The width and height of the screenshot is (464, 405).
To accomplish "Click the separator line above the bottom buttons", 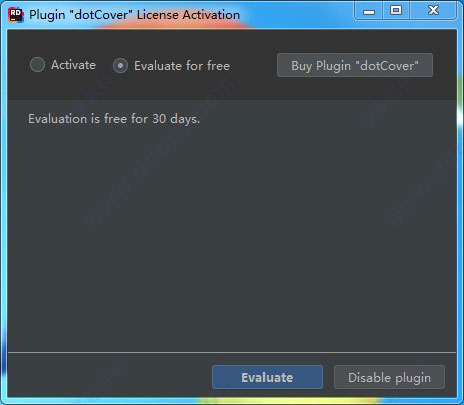I will [232, 352].
